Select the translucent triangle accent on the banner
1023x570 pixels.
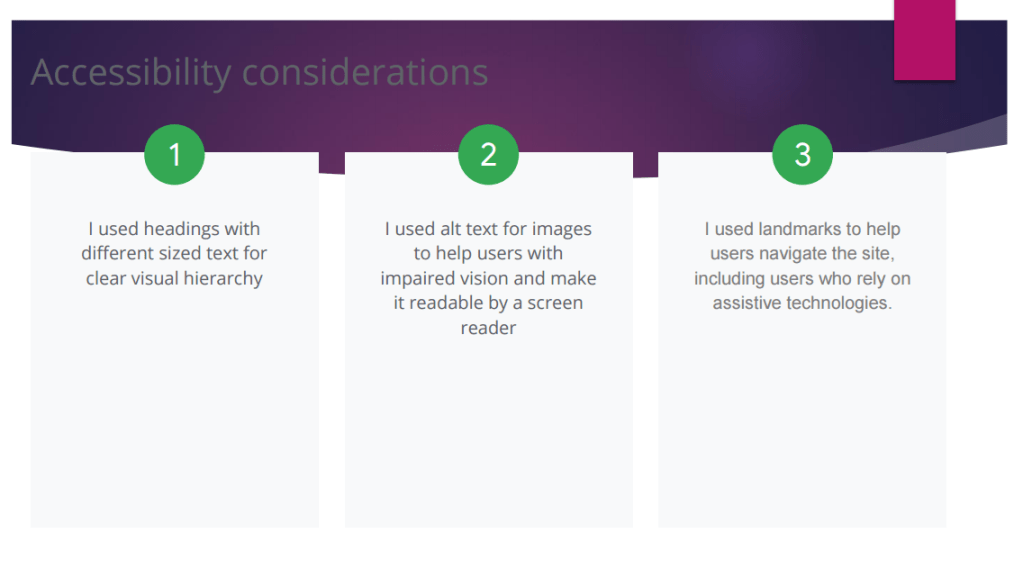(x=960, y=137)
